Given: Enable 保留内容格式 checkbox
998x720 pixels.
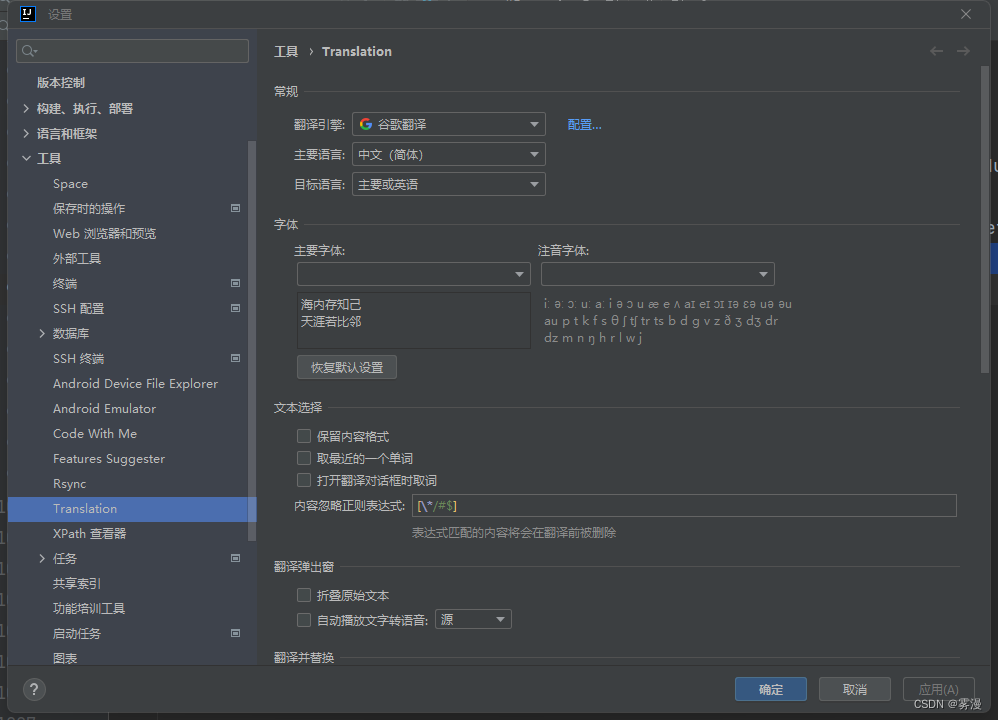Looking at the screenshot, I should [x=304, y=435].
